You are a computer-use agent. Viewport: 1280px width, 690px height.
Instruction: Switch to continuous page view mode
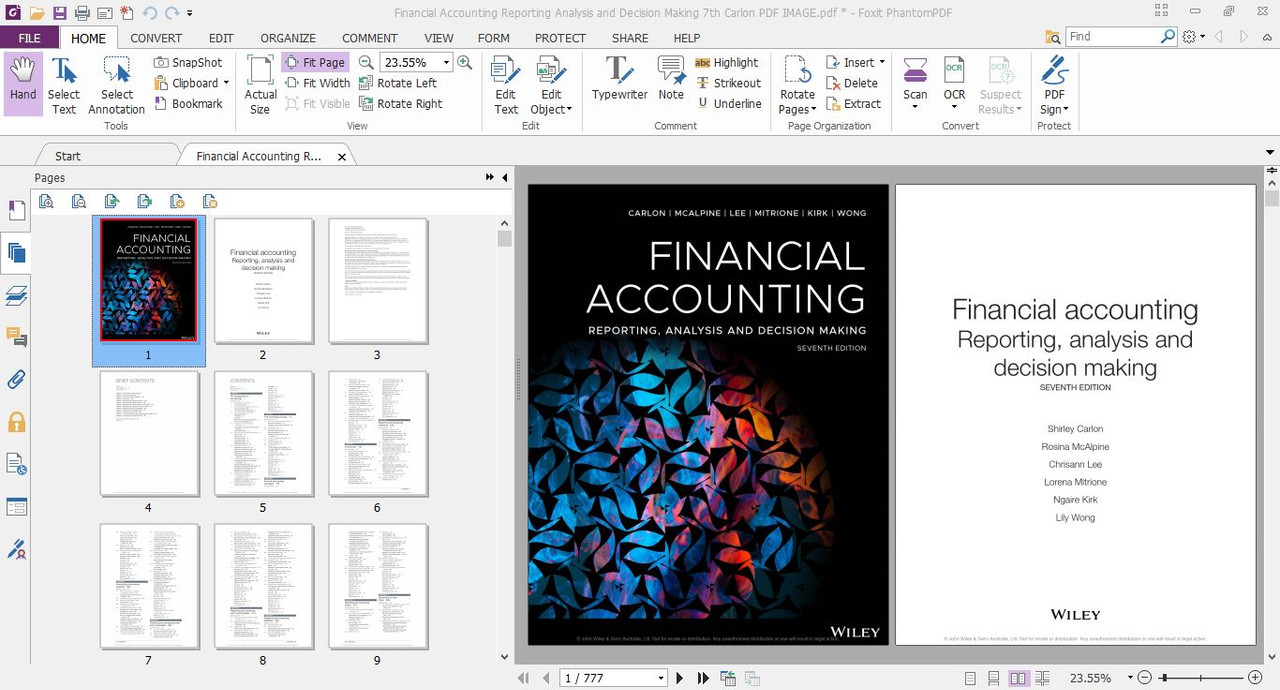(994, 678)
